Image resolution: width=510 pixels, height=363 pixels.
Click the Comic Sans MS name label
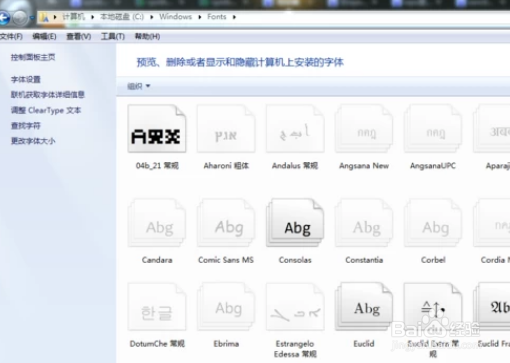coord(226,260)
